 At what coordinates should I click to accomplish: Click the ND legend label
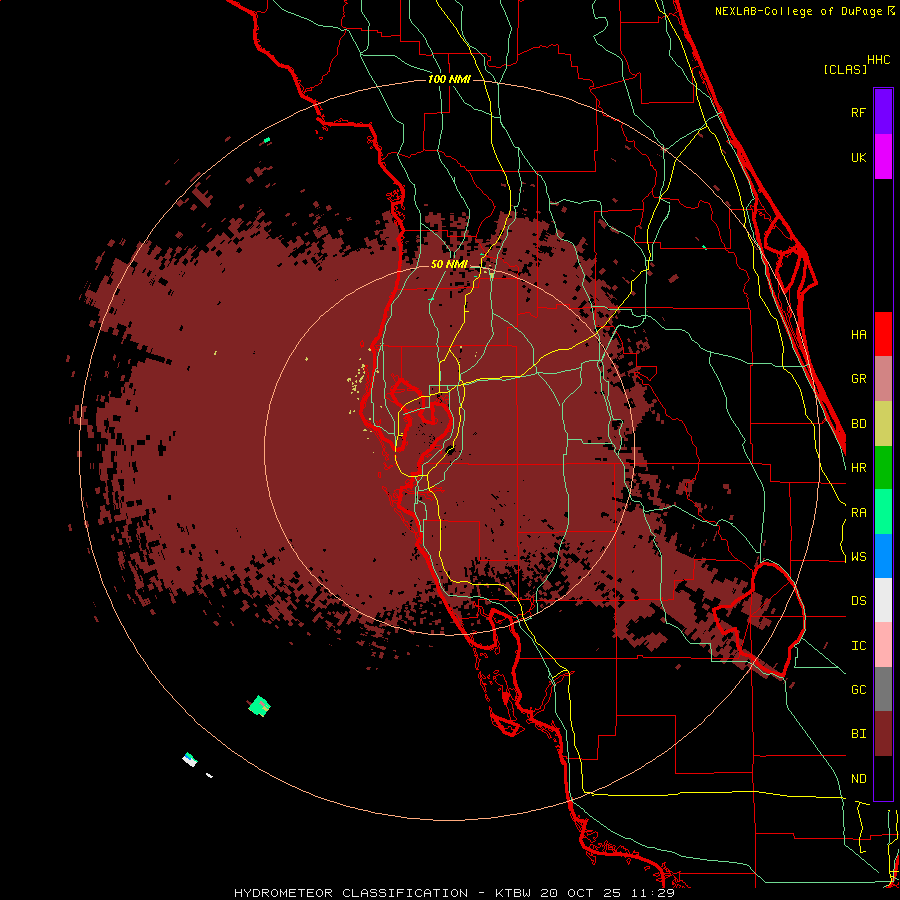pos(859,779)
